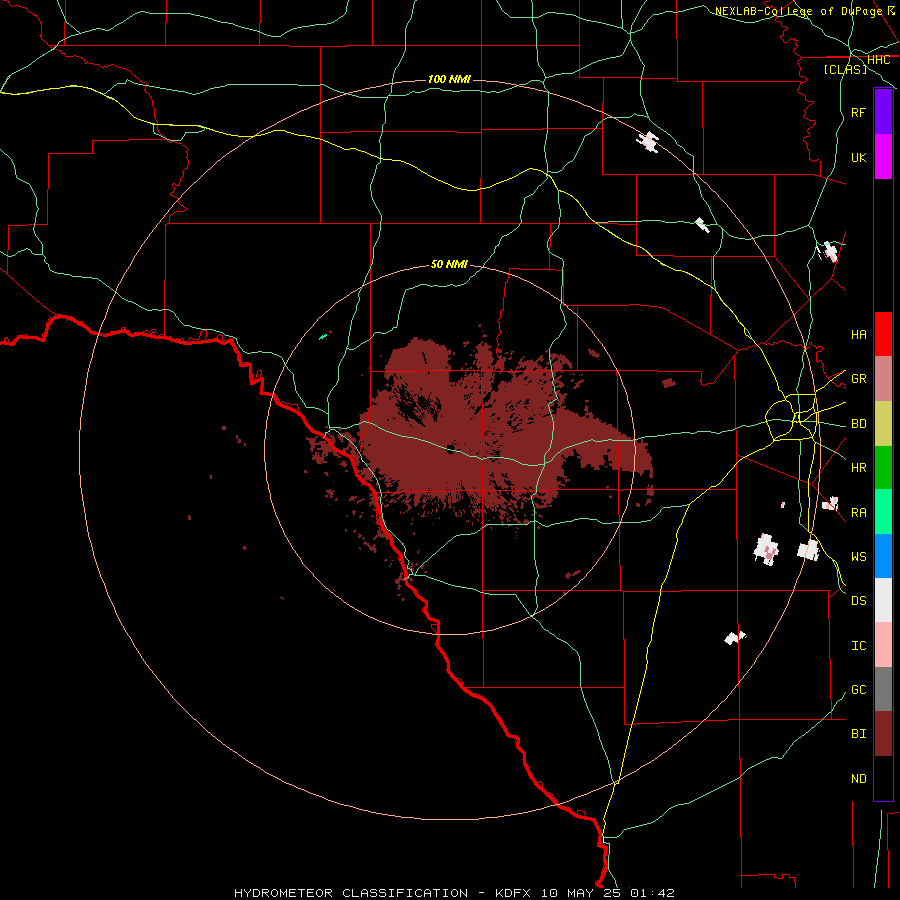
Task: Click the magenta UK legend swatch
Action: click(883, 156)
